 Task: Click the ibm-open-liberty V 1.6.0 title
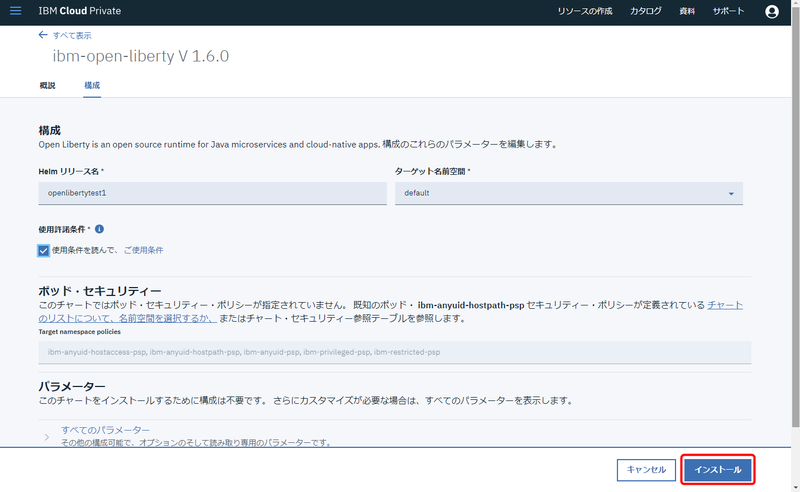click(x=141, y=56)
